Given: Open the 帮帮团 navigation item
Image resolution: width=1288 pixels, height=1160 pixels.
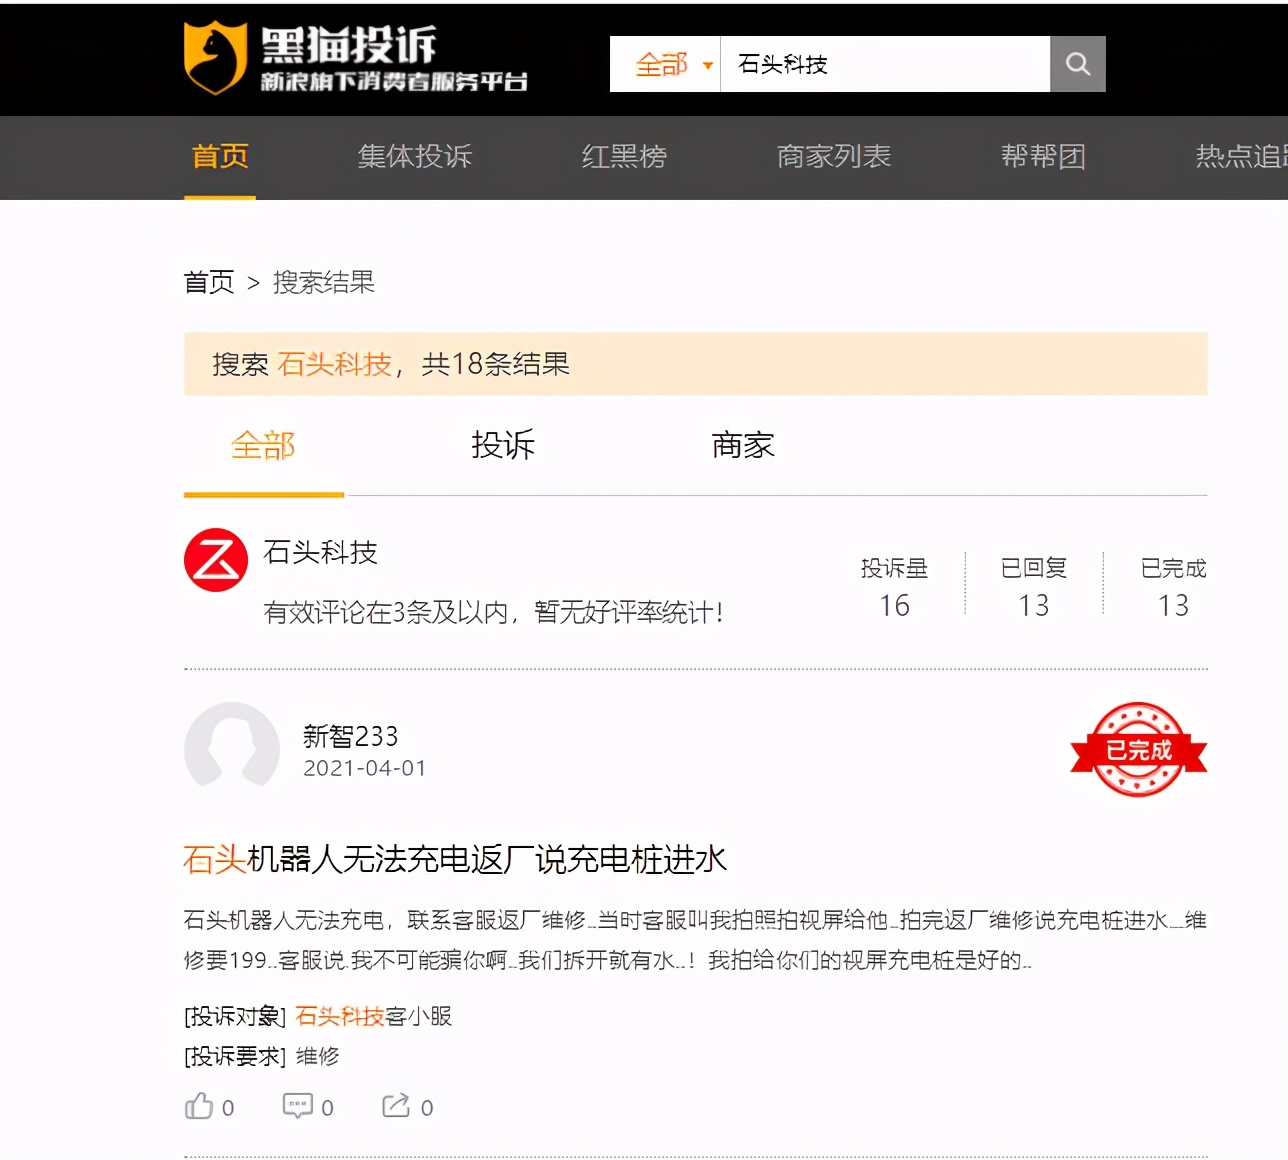Looking at the screenshot, I should click(1043, 156).
